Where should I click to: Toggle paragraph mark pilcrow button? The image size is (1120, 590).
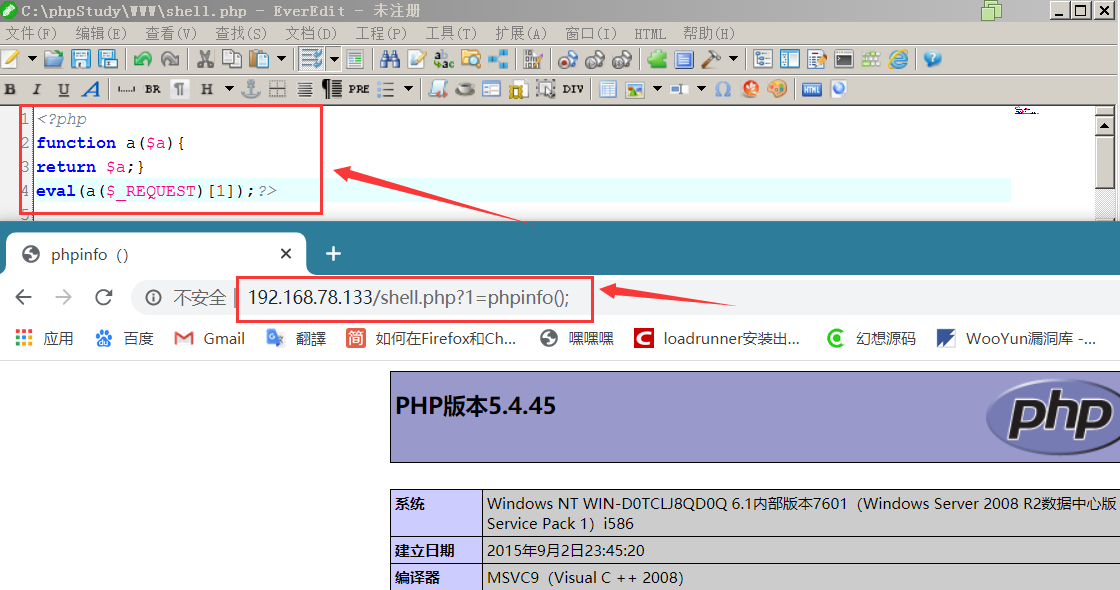click(179, 89)
